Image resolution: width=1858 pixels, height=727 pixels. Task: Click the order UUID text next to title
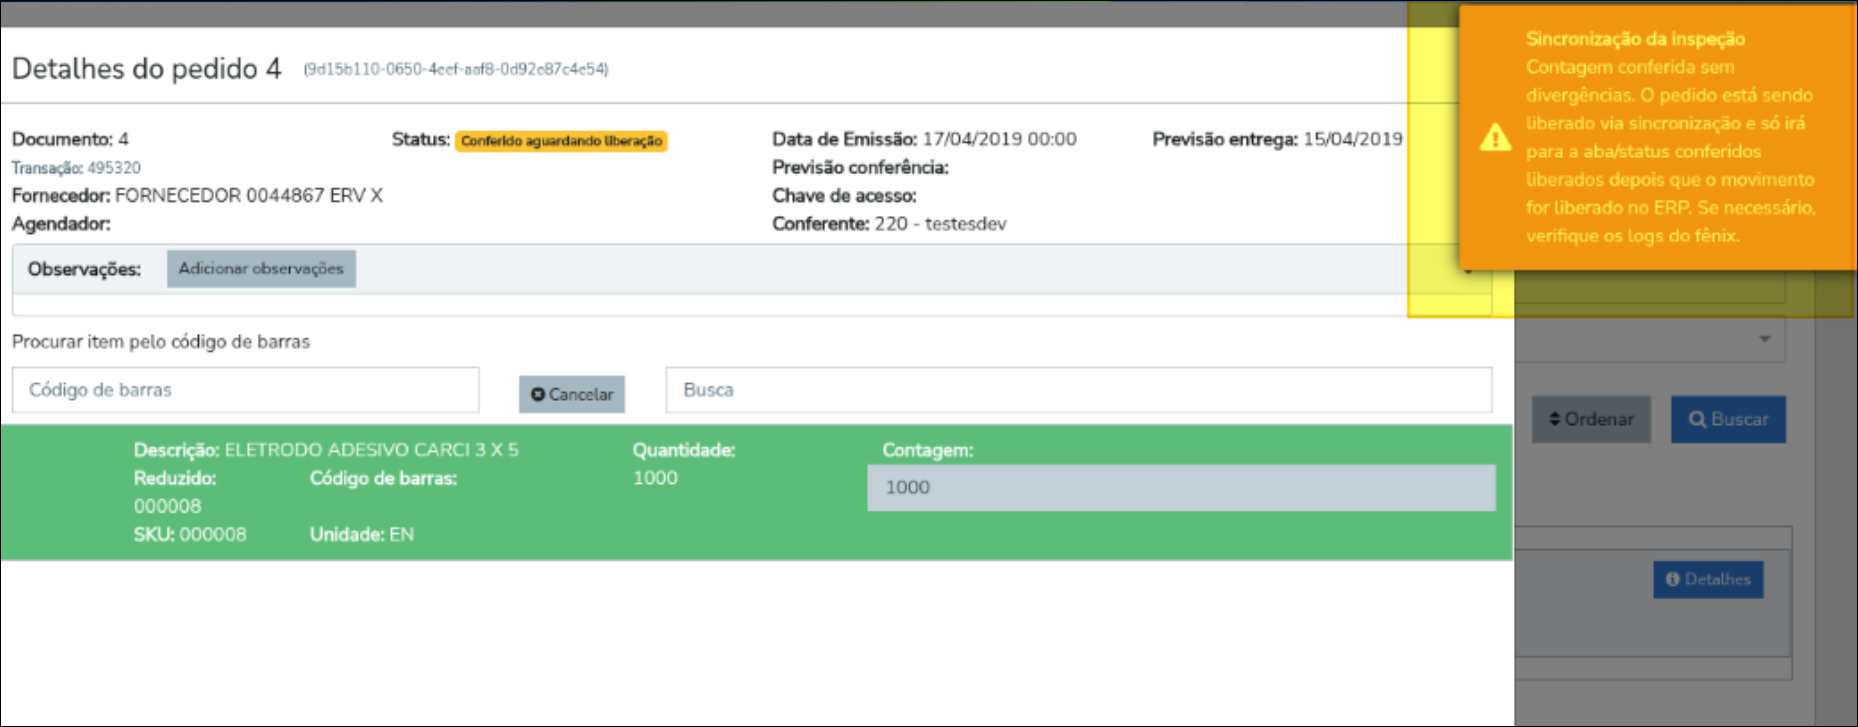(456, 69)
